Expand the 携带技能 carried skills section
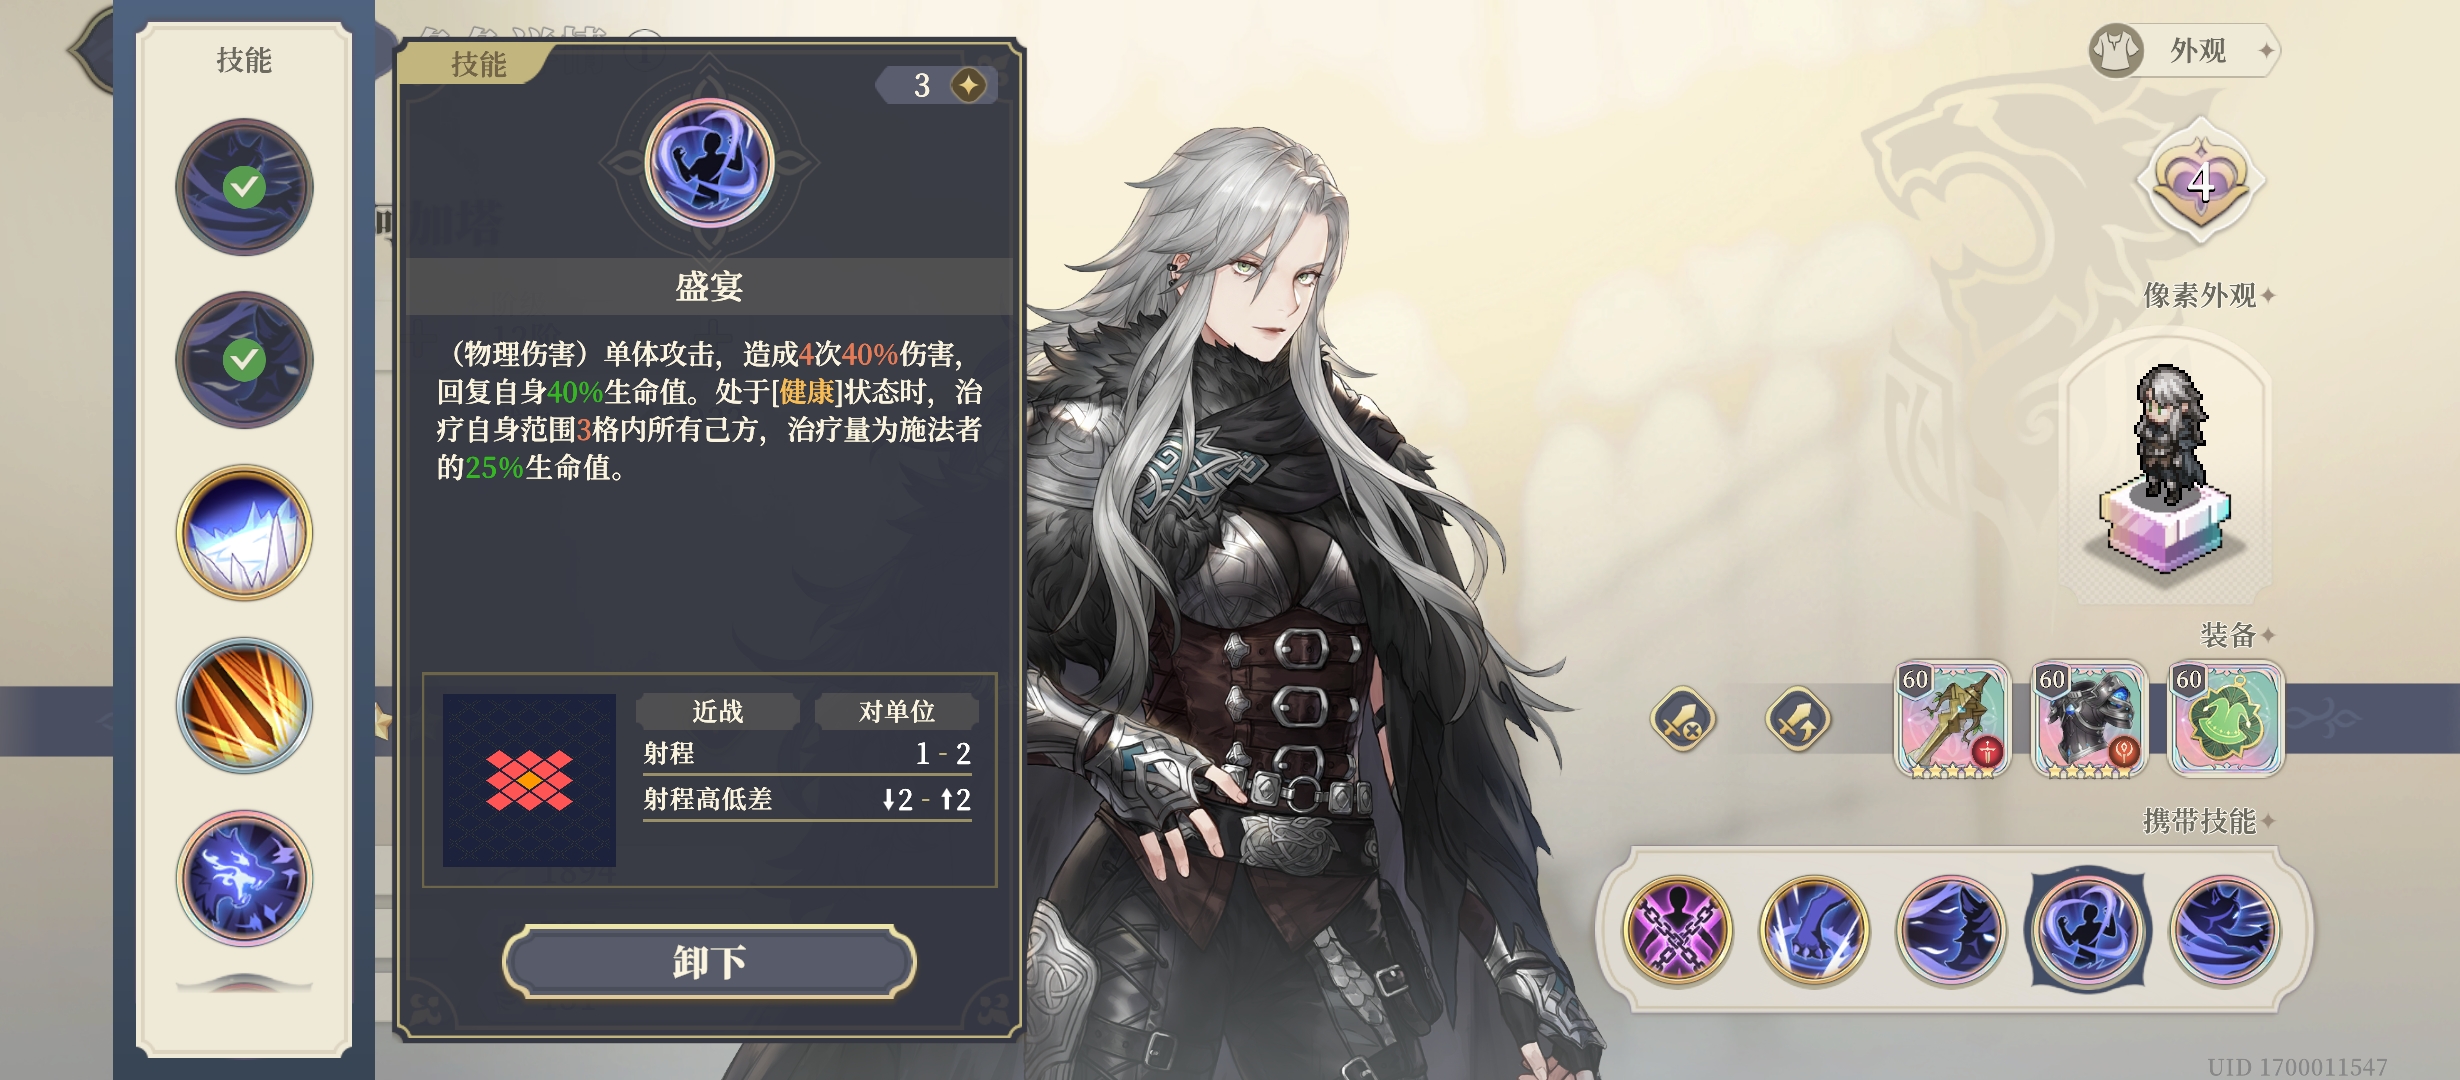Viewport: 2460px width, 1080px height. (2209, 821)
